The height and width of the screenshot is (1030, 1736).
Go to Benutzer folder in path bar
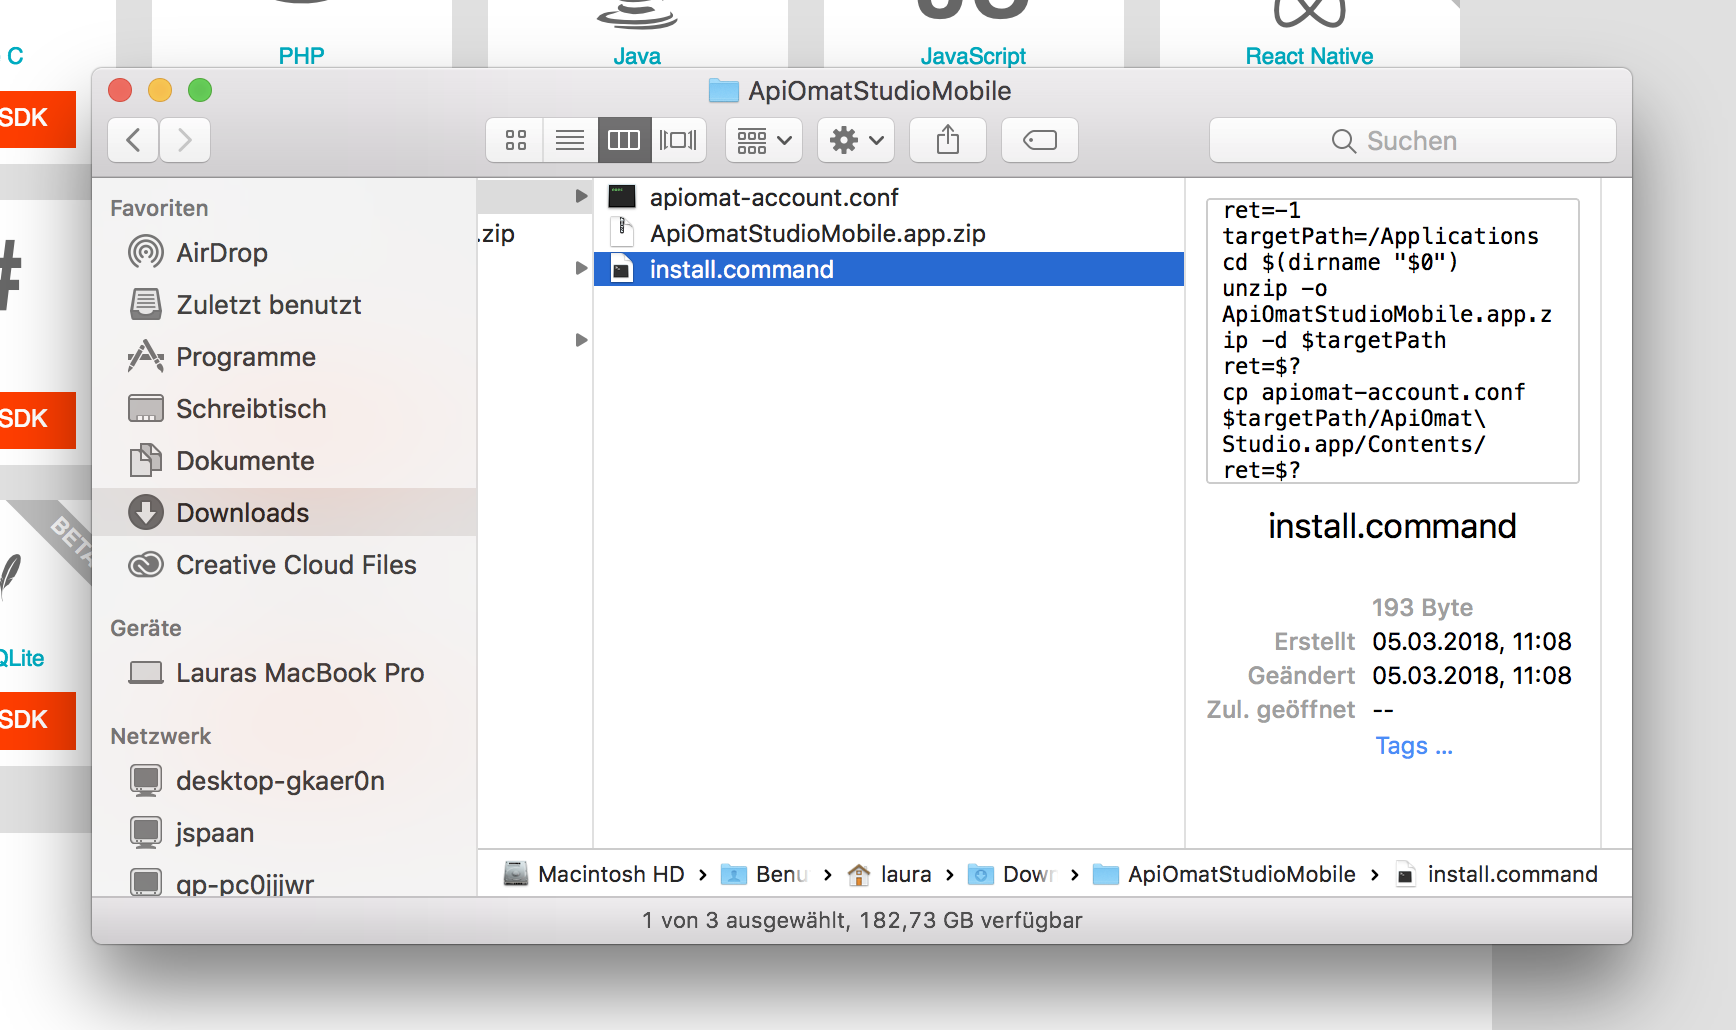(765, 874)
